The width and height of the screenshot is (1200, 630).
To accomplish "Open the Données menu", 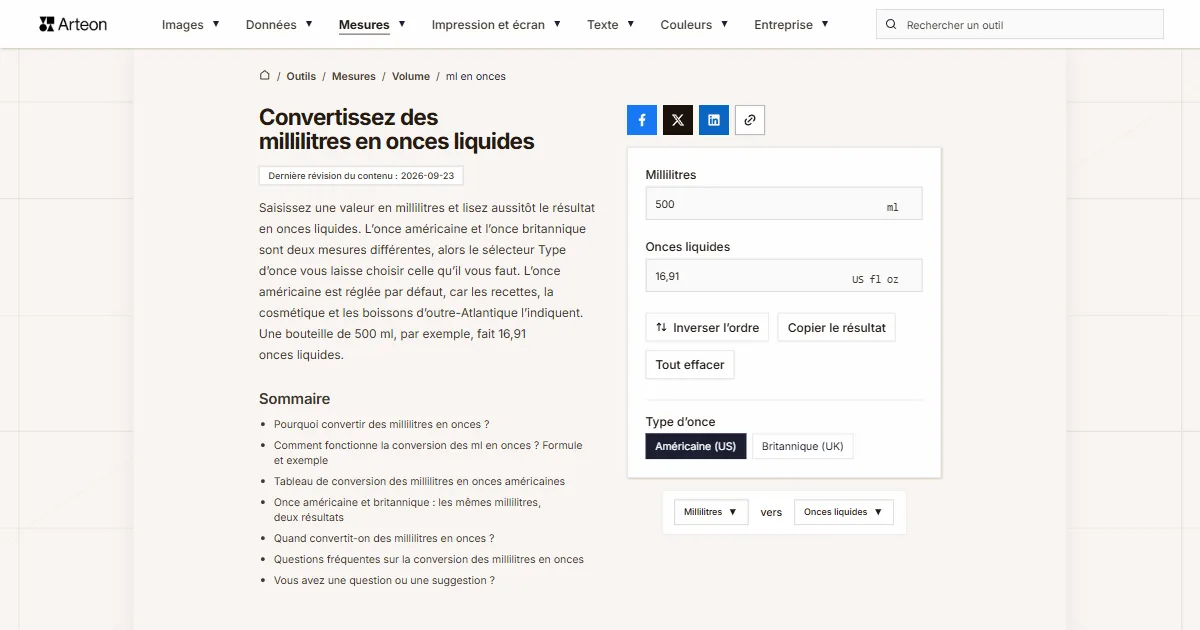I will click(x=279, y=25).
